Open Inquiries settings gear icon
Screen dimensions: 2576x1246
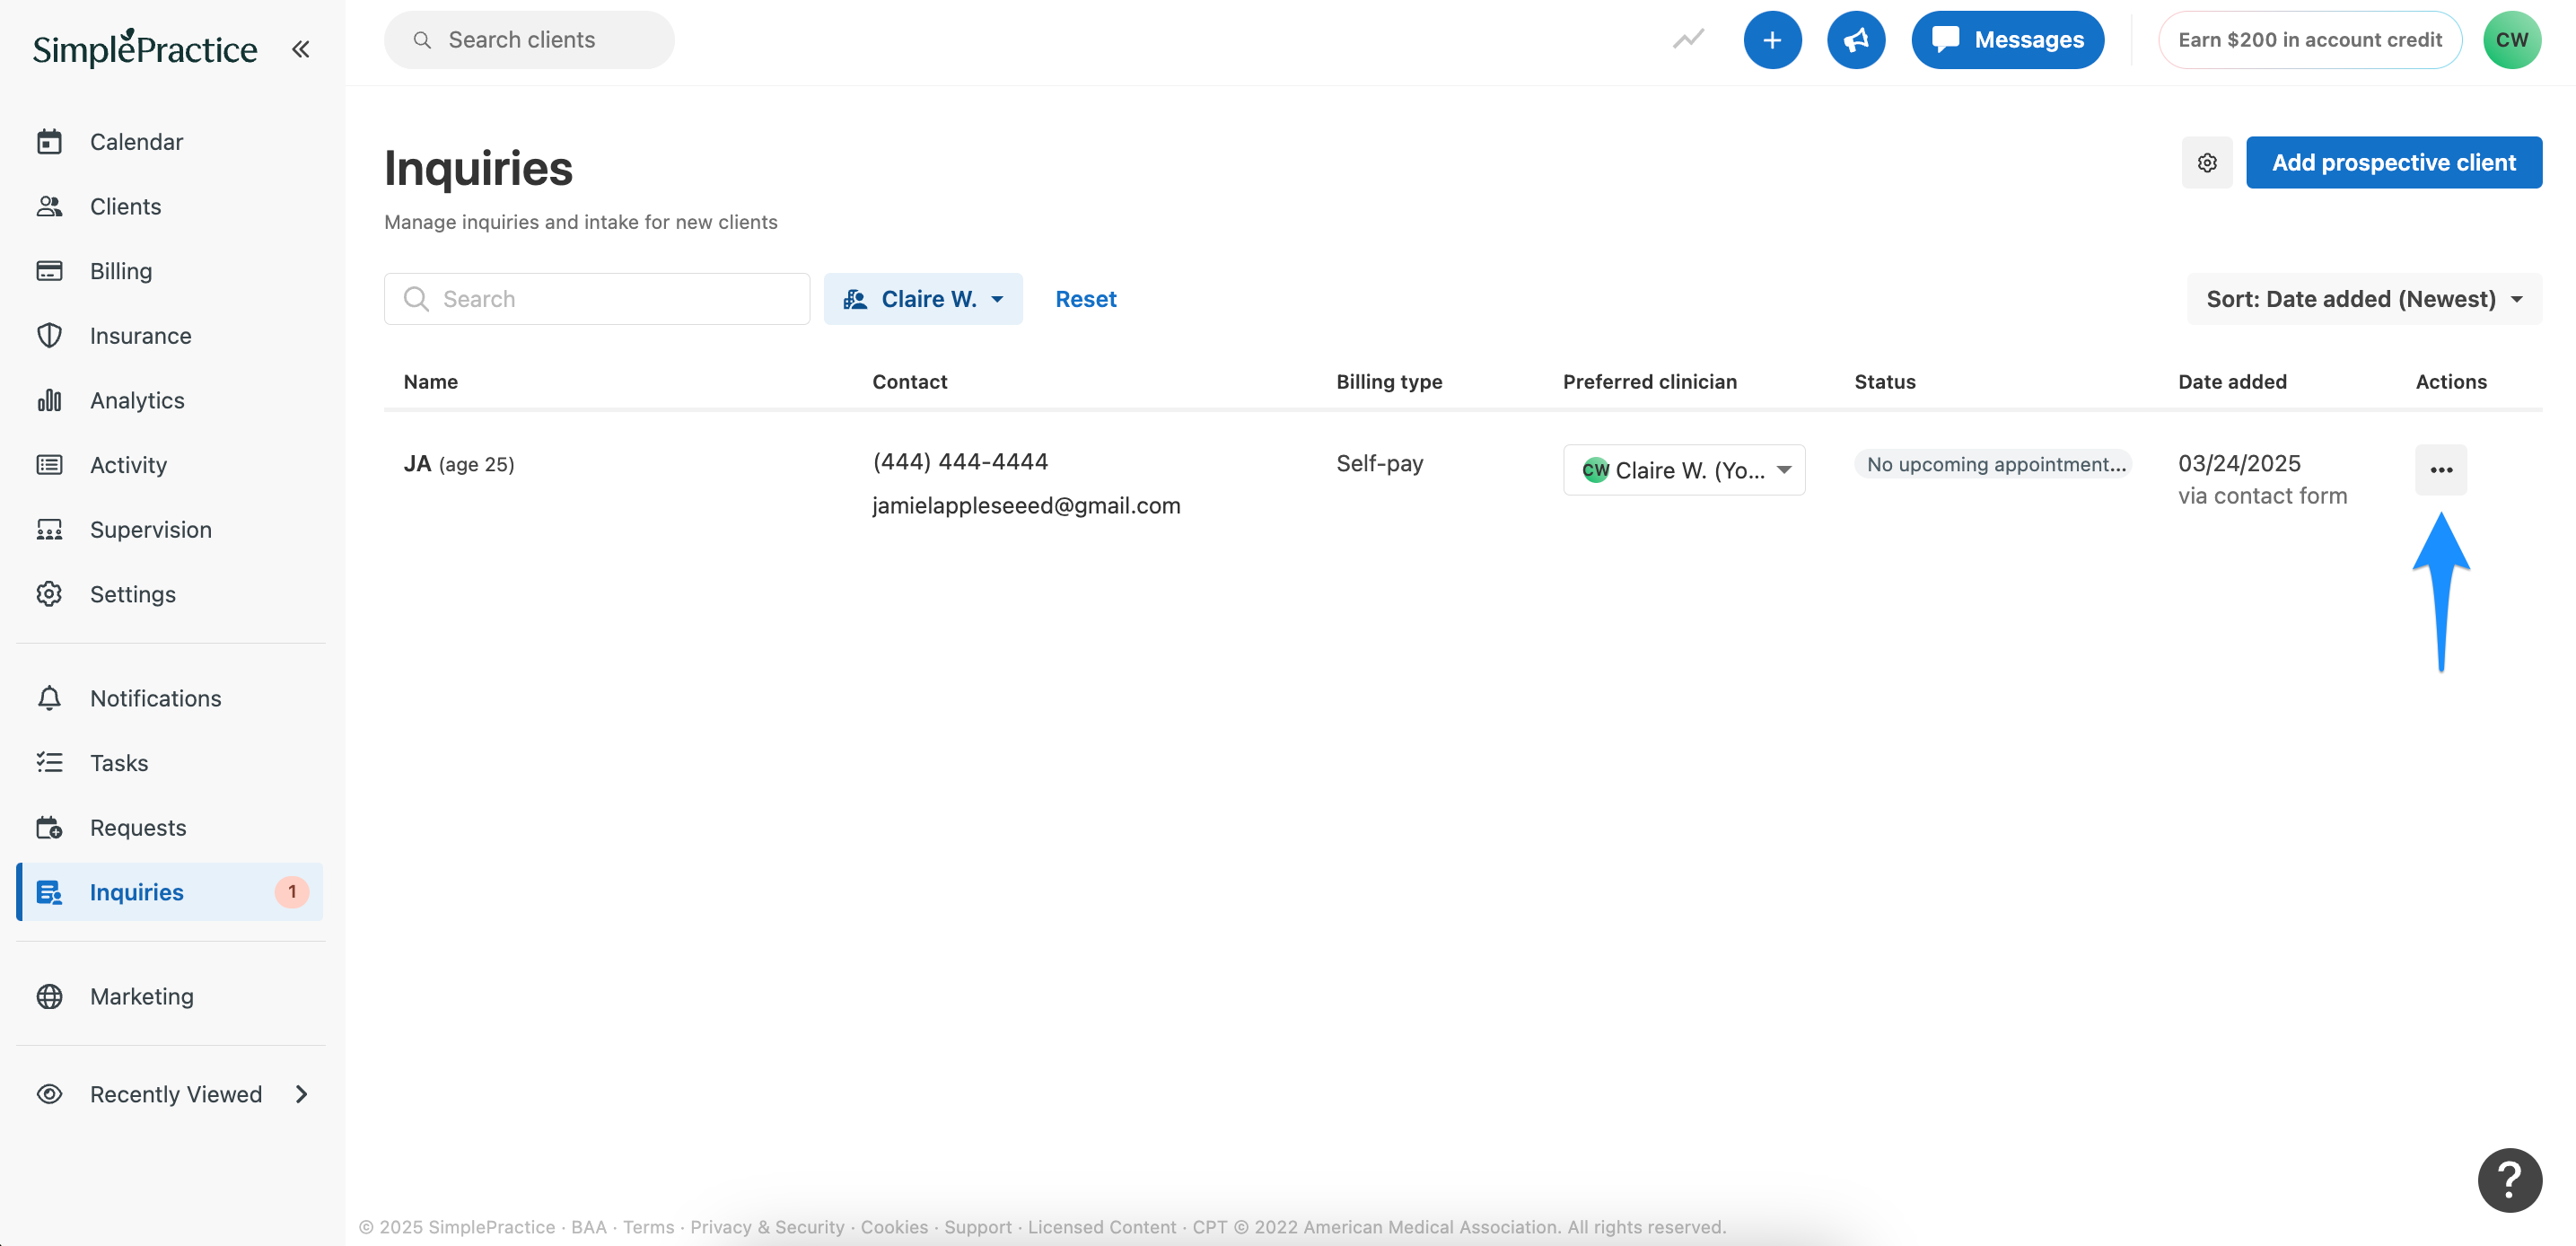2207,162
